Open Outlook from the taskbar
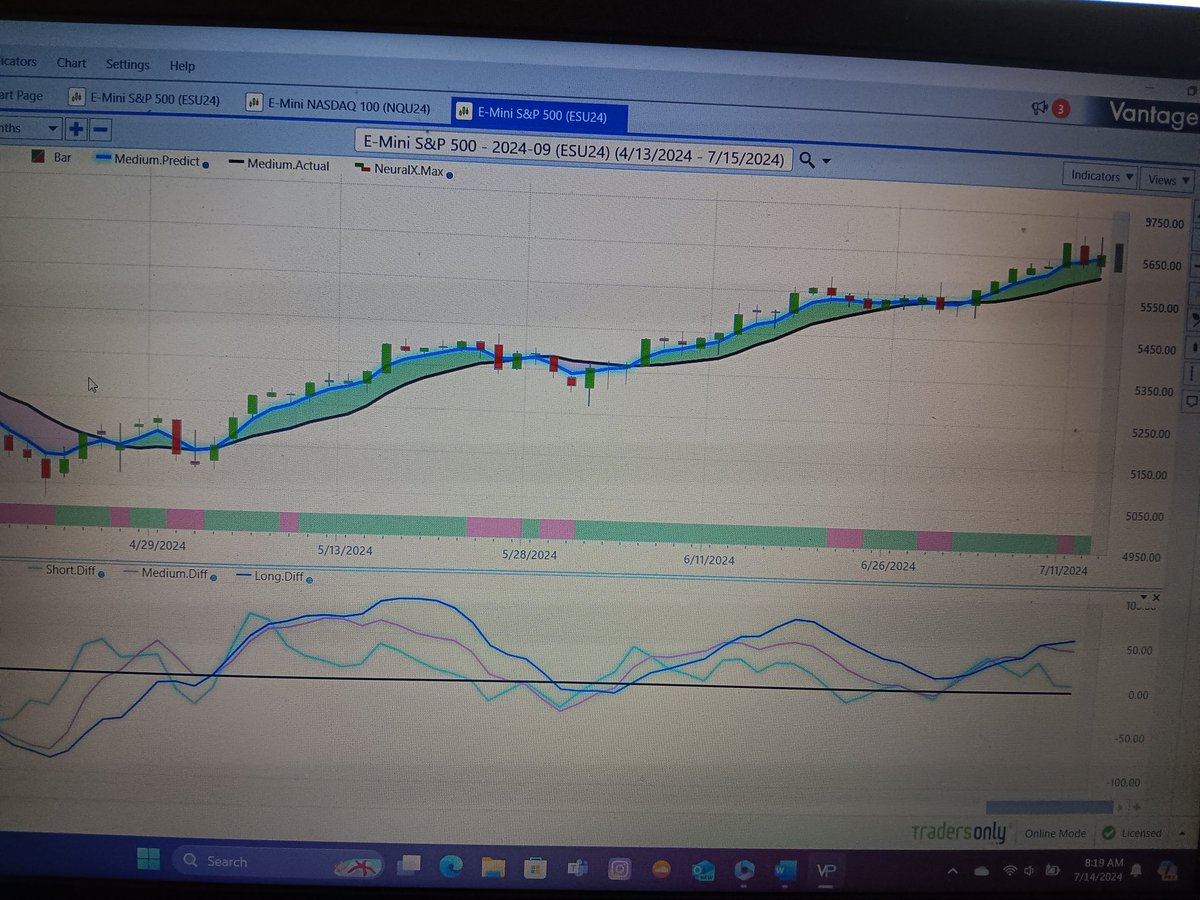This screenshot has height=900, width=1200. pyautogui.click(x=702, y=871)
